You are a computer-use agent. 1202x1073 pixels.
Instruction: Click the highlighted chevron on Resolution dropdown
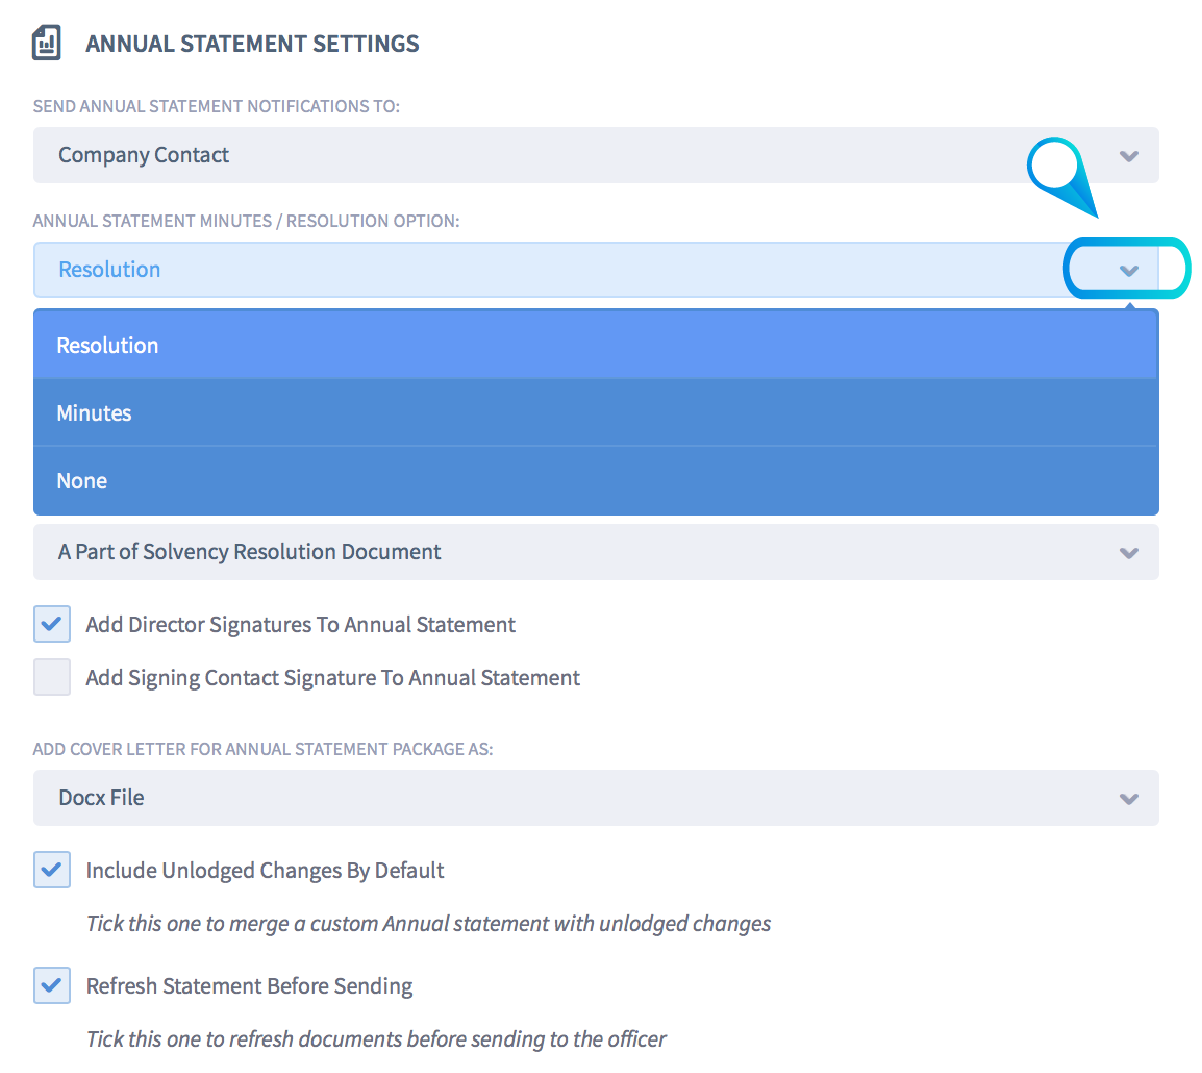pyautogui.click(x=1129, y=270)
